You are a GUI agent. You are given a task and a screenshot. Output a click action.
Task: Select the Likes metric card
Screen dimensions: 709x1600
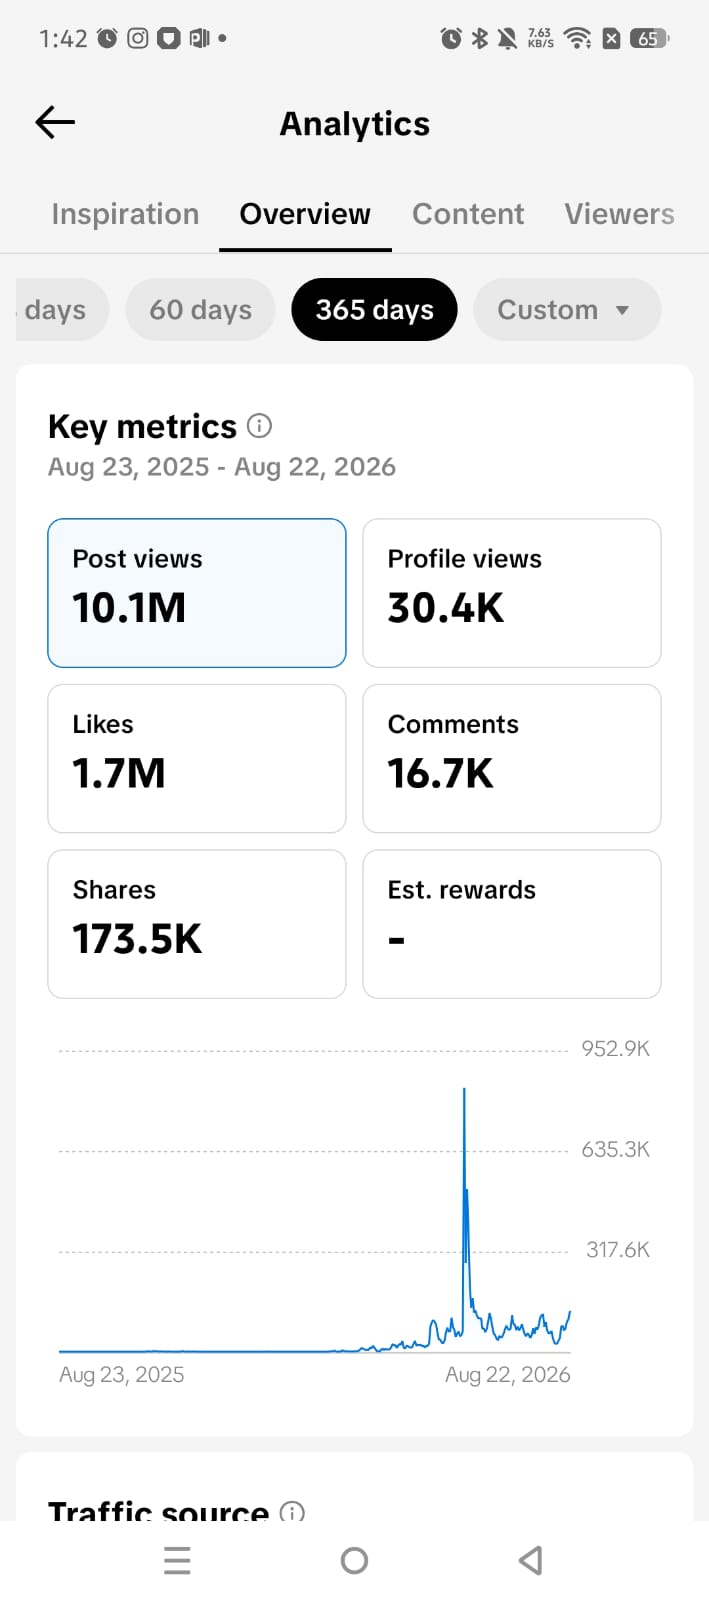tap(197, 758)
